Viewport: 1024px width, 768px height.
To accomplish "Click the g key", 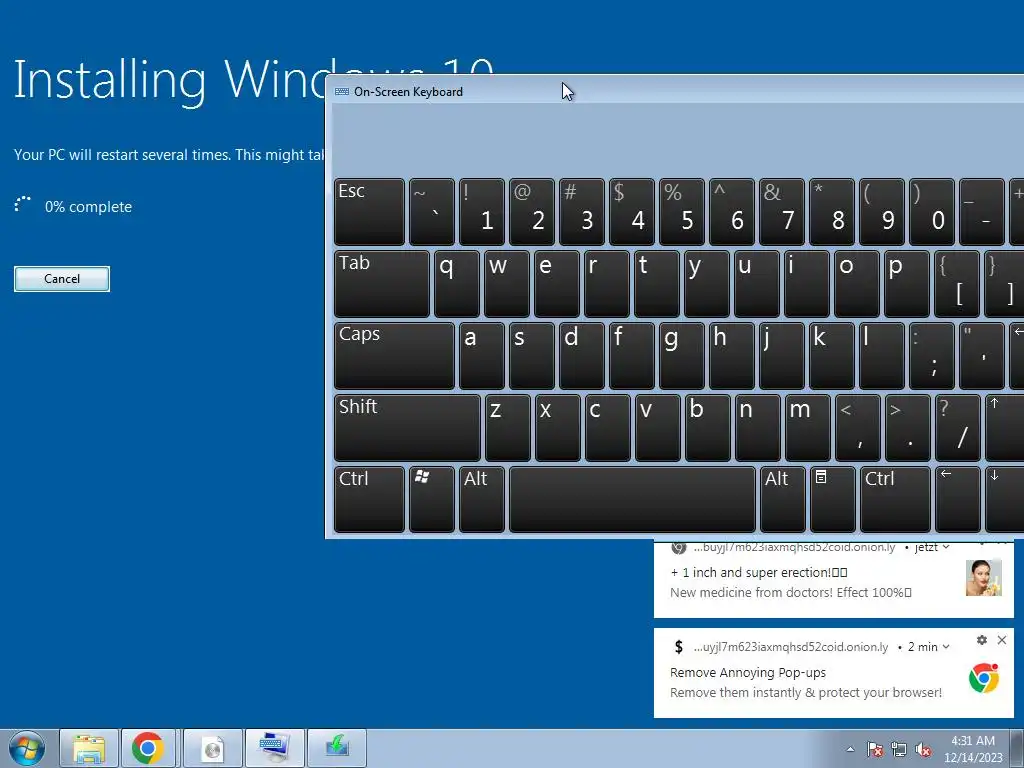I will click(682, 356).
